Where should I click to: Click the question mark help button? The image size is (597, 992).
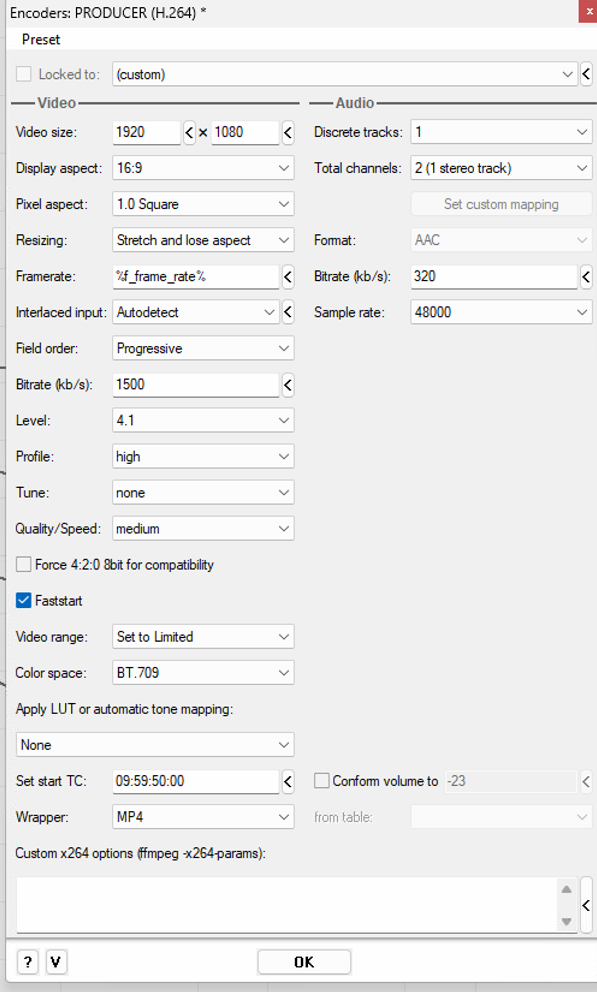[x=27, y=962]
